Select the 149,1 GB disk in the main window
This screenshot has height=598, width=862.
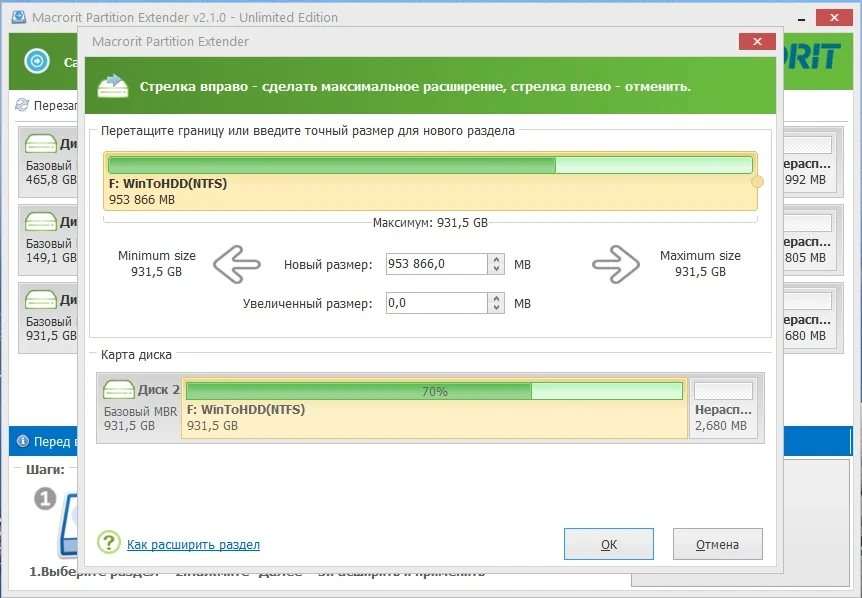click(48, 240)
